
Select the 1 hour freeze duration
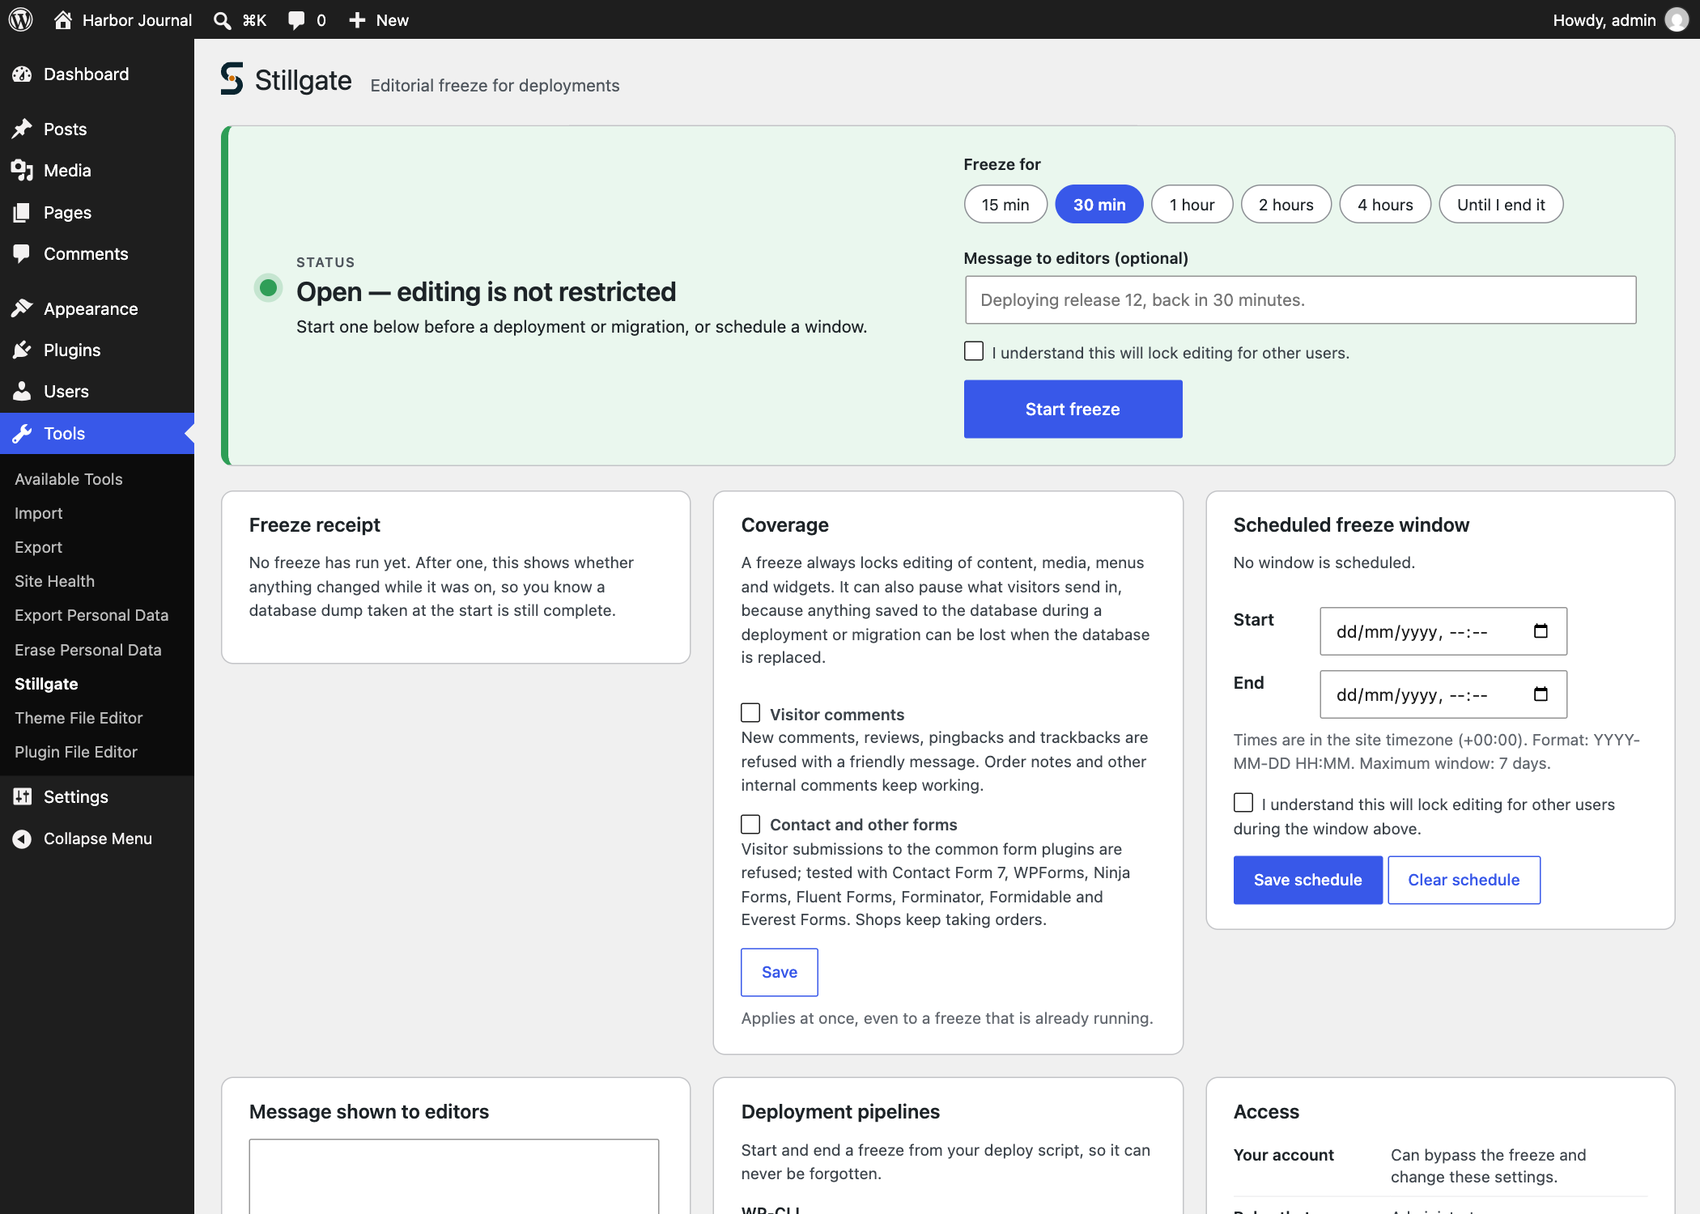coord(1192,205)
